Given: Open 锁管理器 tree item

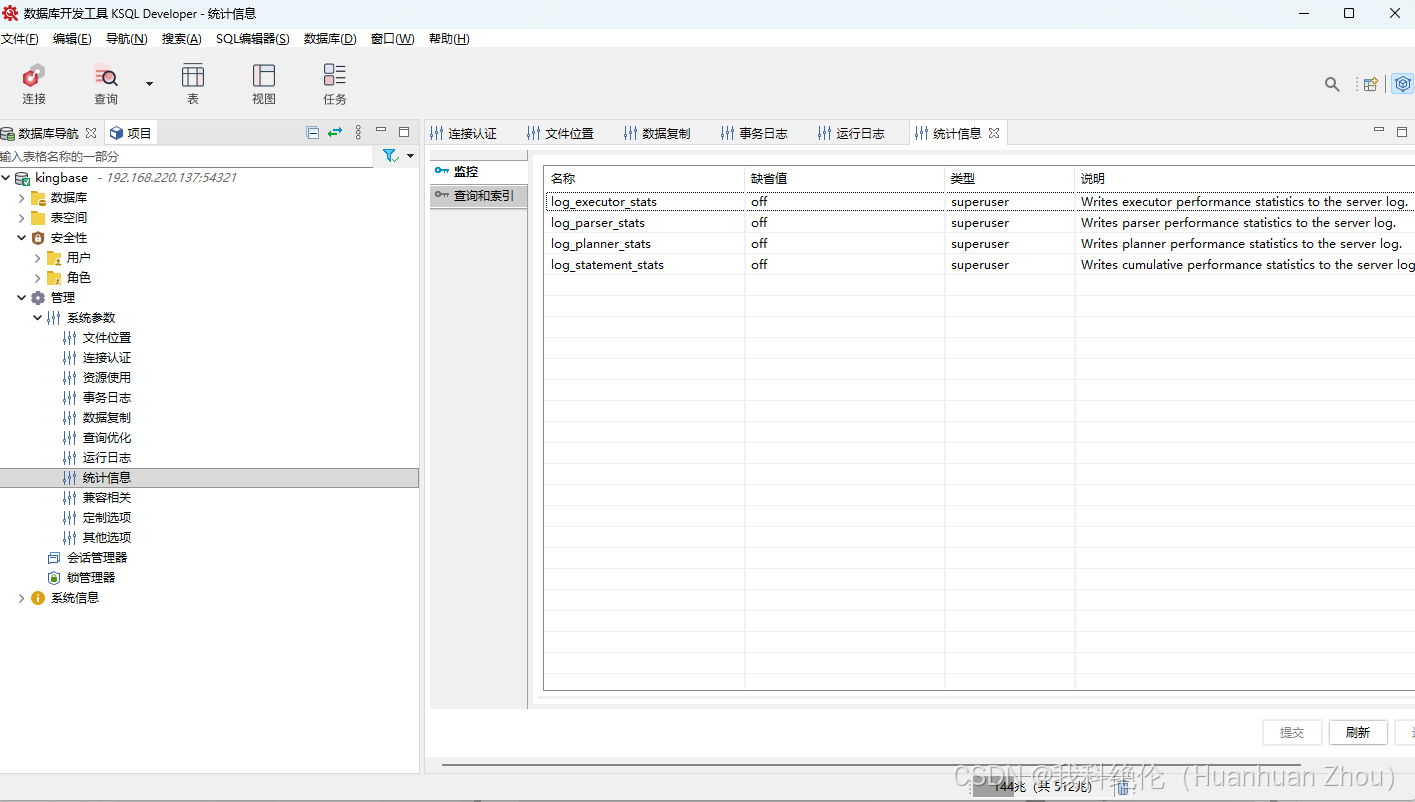Looking at the screenshot, I should click(x=91, y=578).
